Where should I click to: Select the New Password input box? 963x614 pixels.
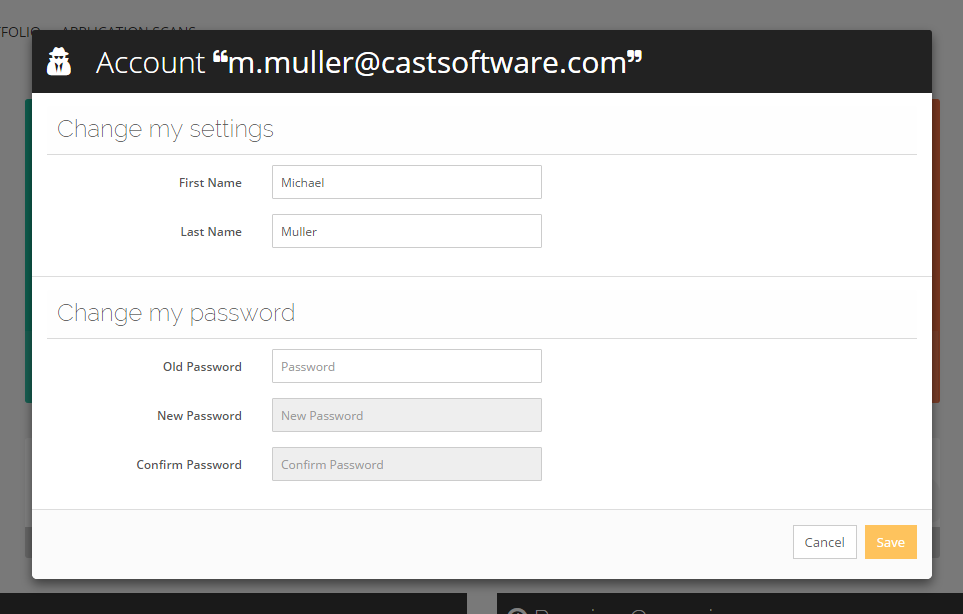(406, 415)
